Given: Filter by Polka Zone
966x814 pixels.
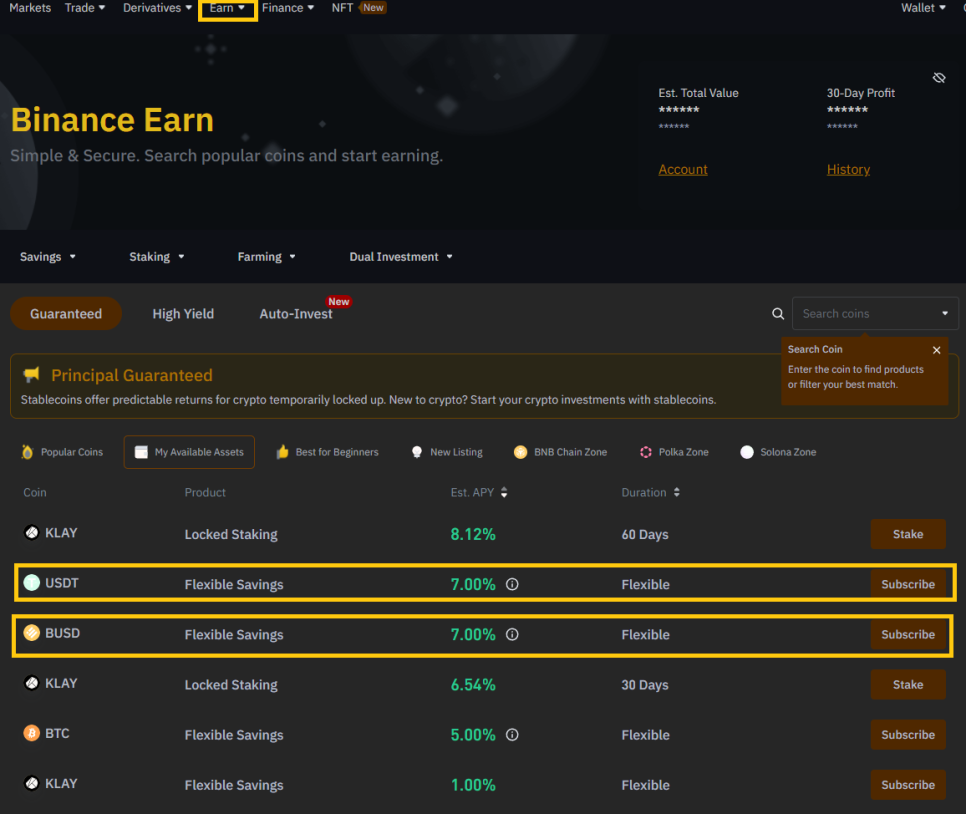Looking at the screenshot, I should pyautogui.click(x=674, y=452).
